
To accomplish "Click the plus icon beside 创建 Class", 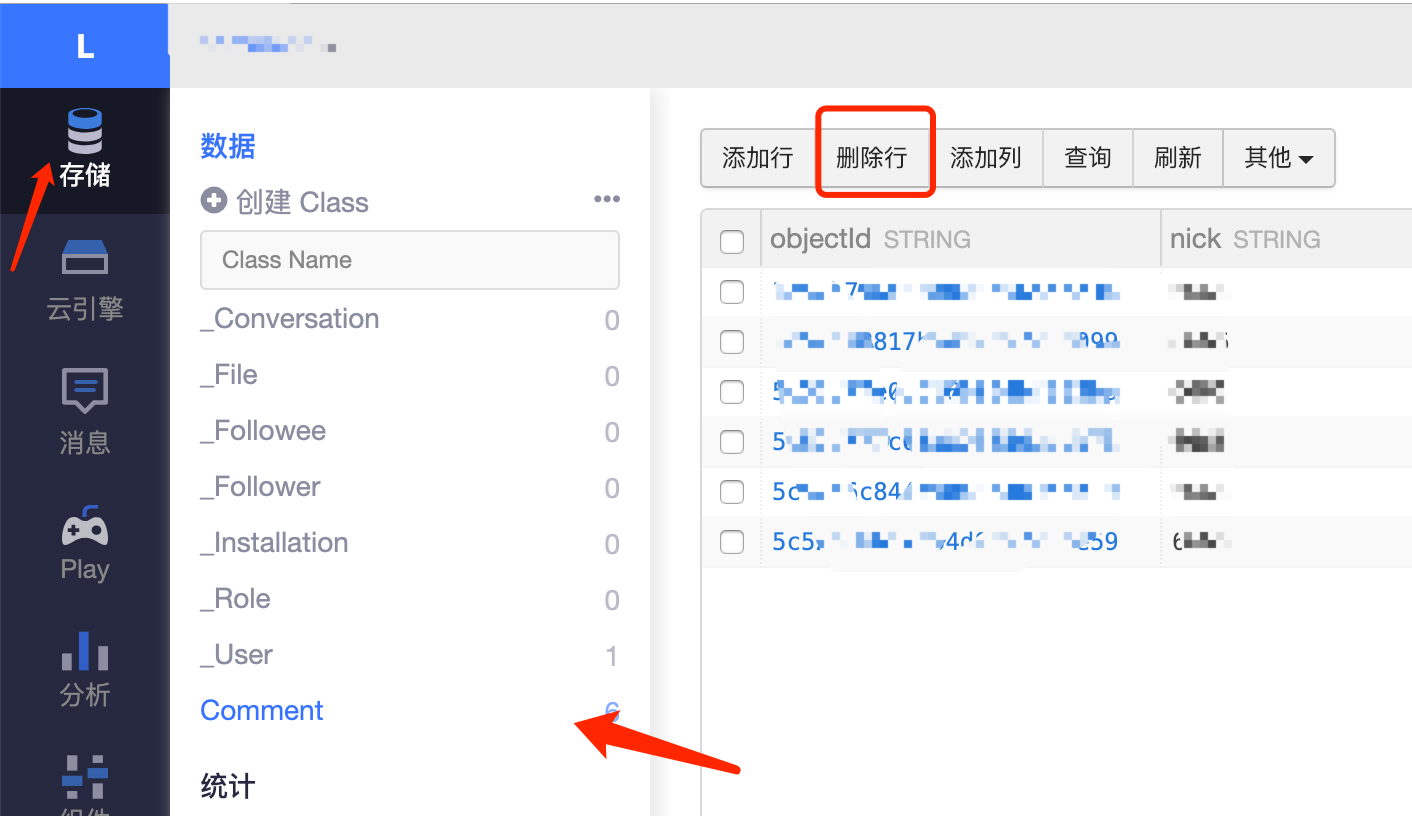I will point(213,201).
